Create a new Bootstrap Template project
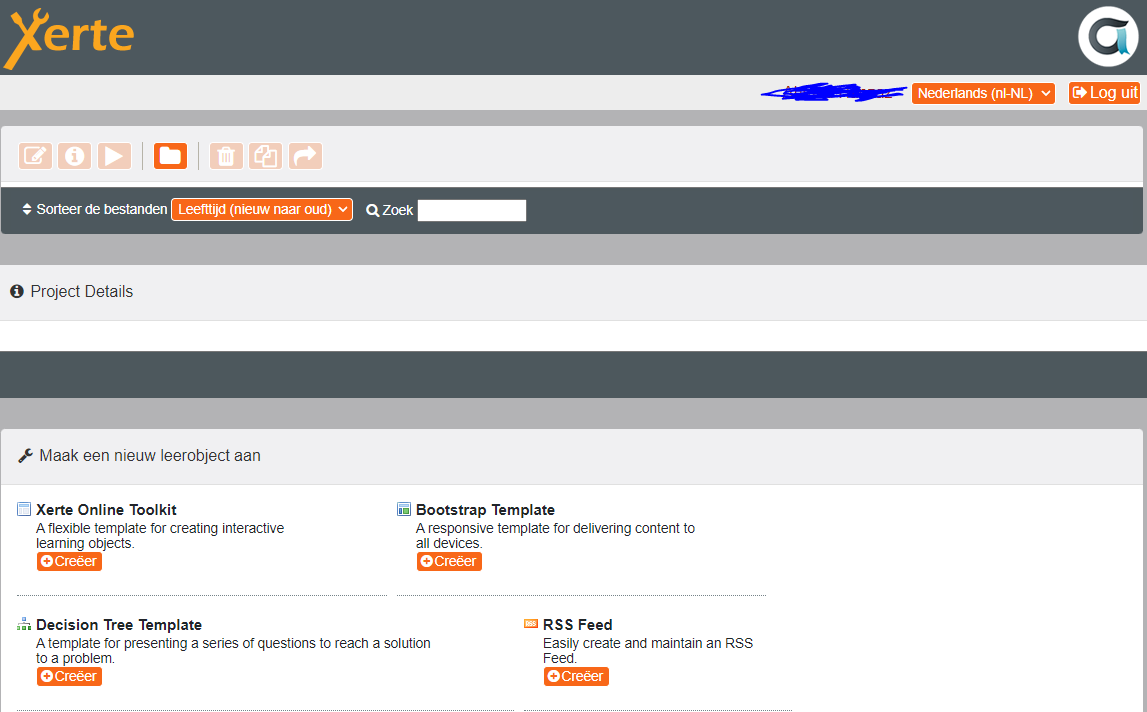Image resolution: width=1147 pixels, height=712 pixels. [x=449, y=561]
